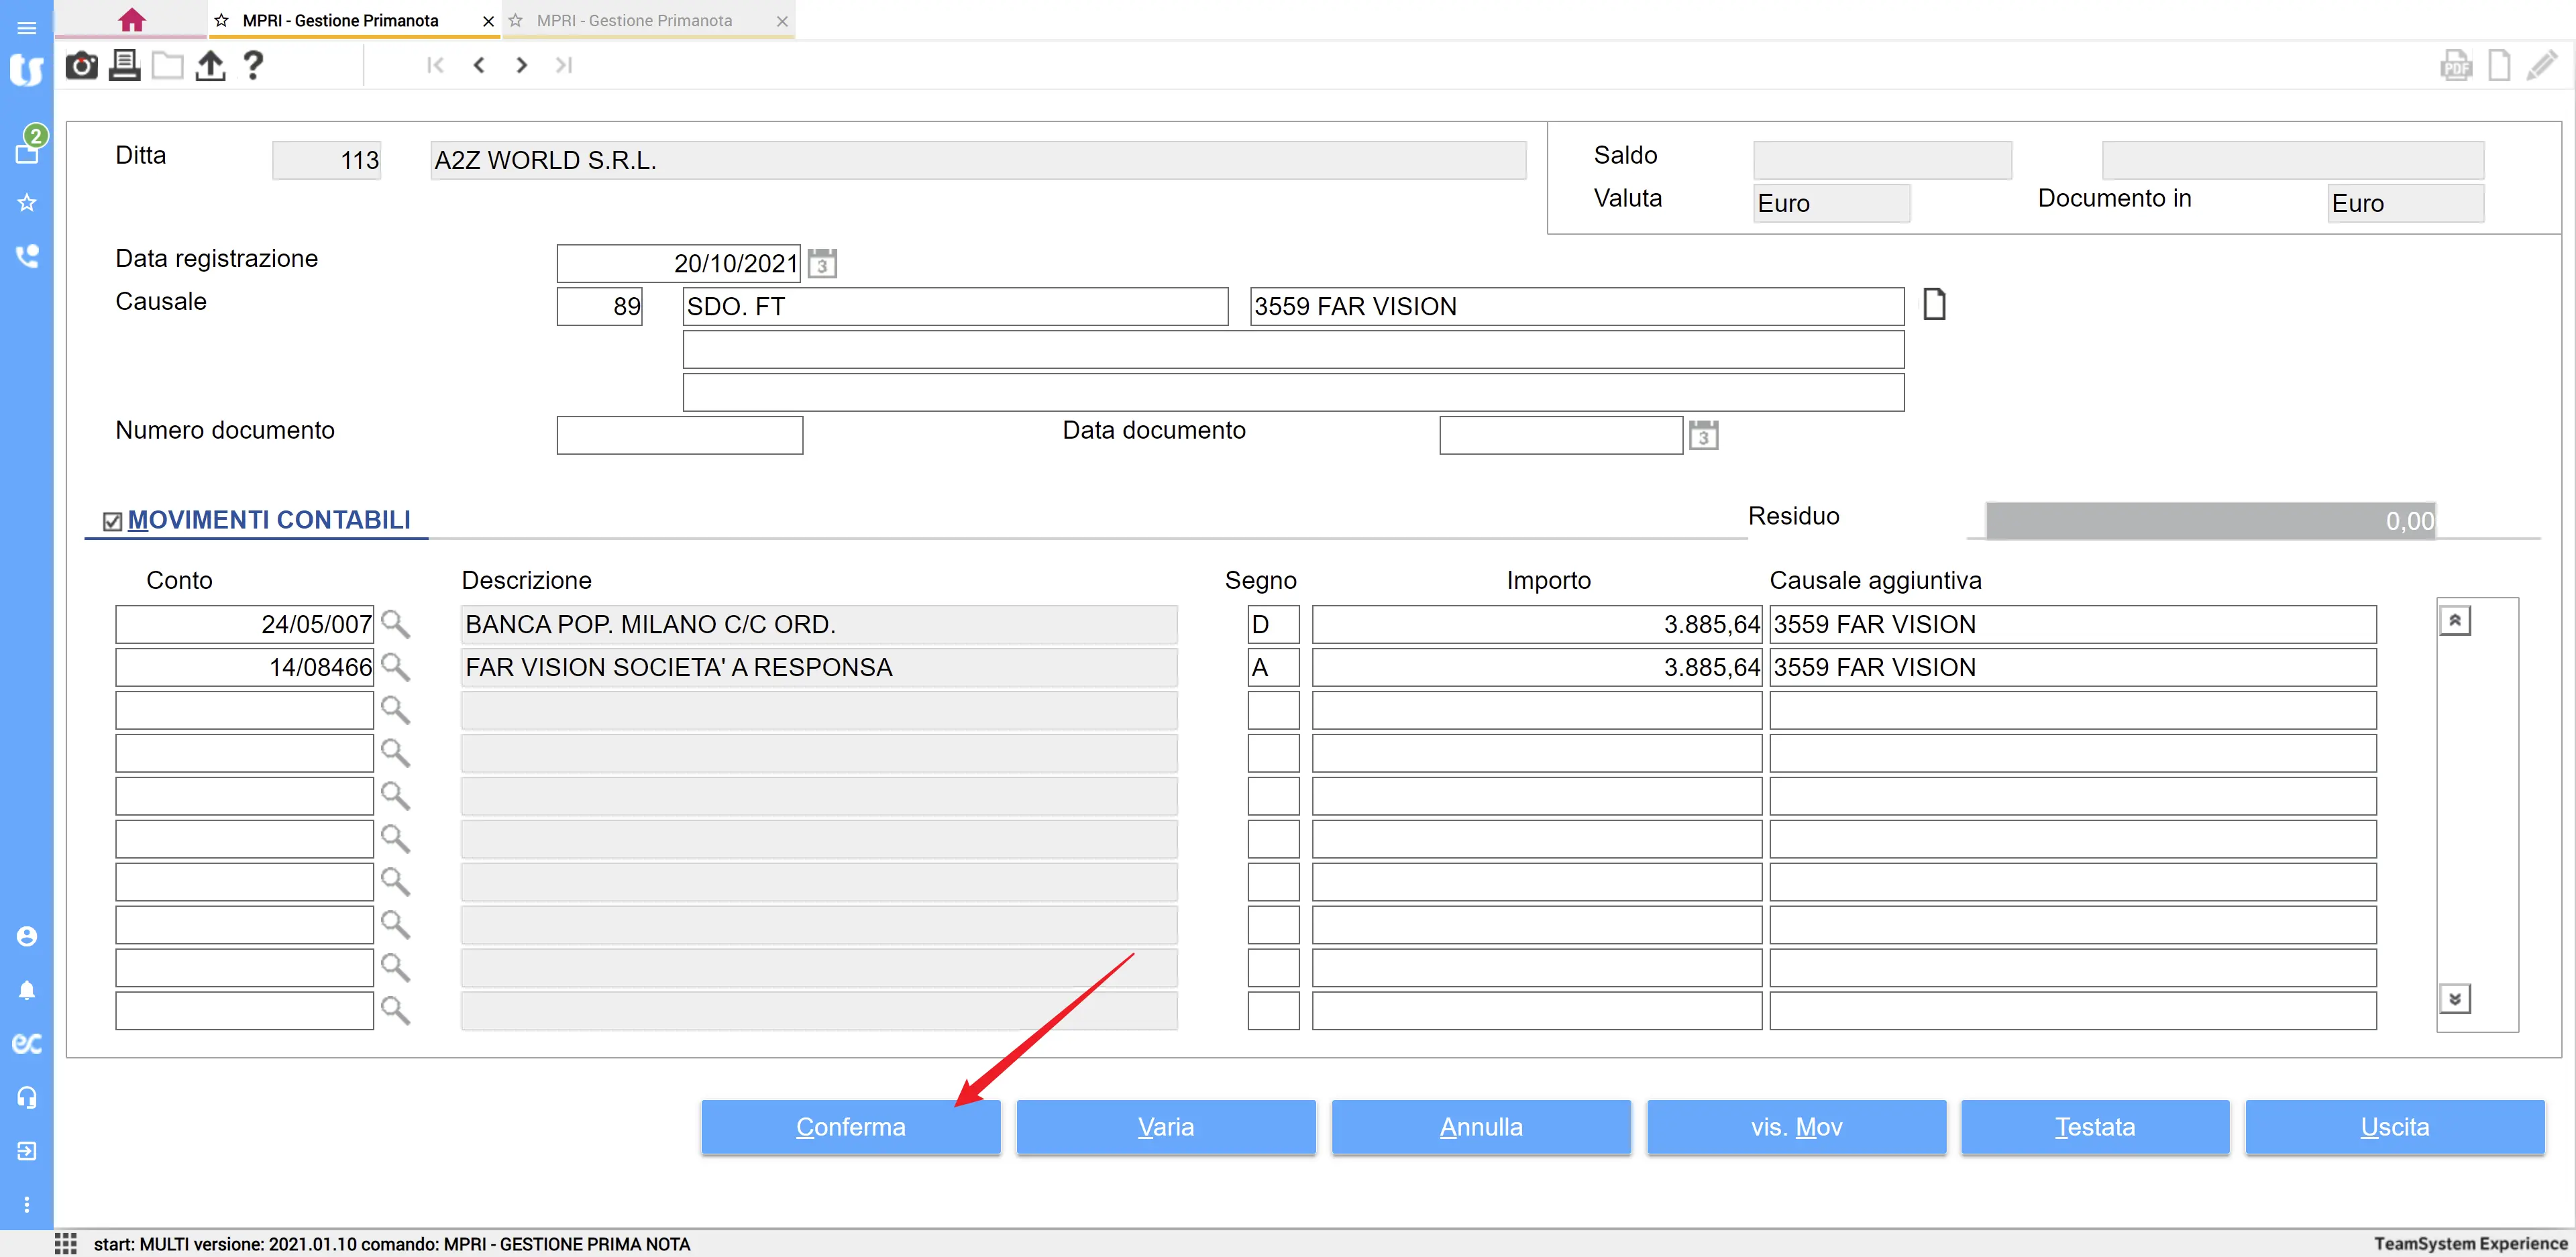
Task: Open calendar picker for Data registrazione
Action: click(822, 264)
